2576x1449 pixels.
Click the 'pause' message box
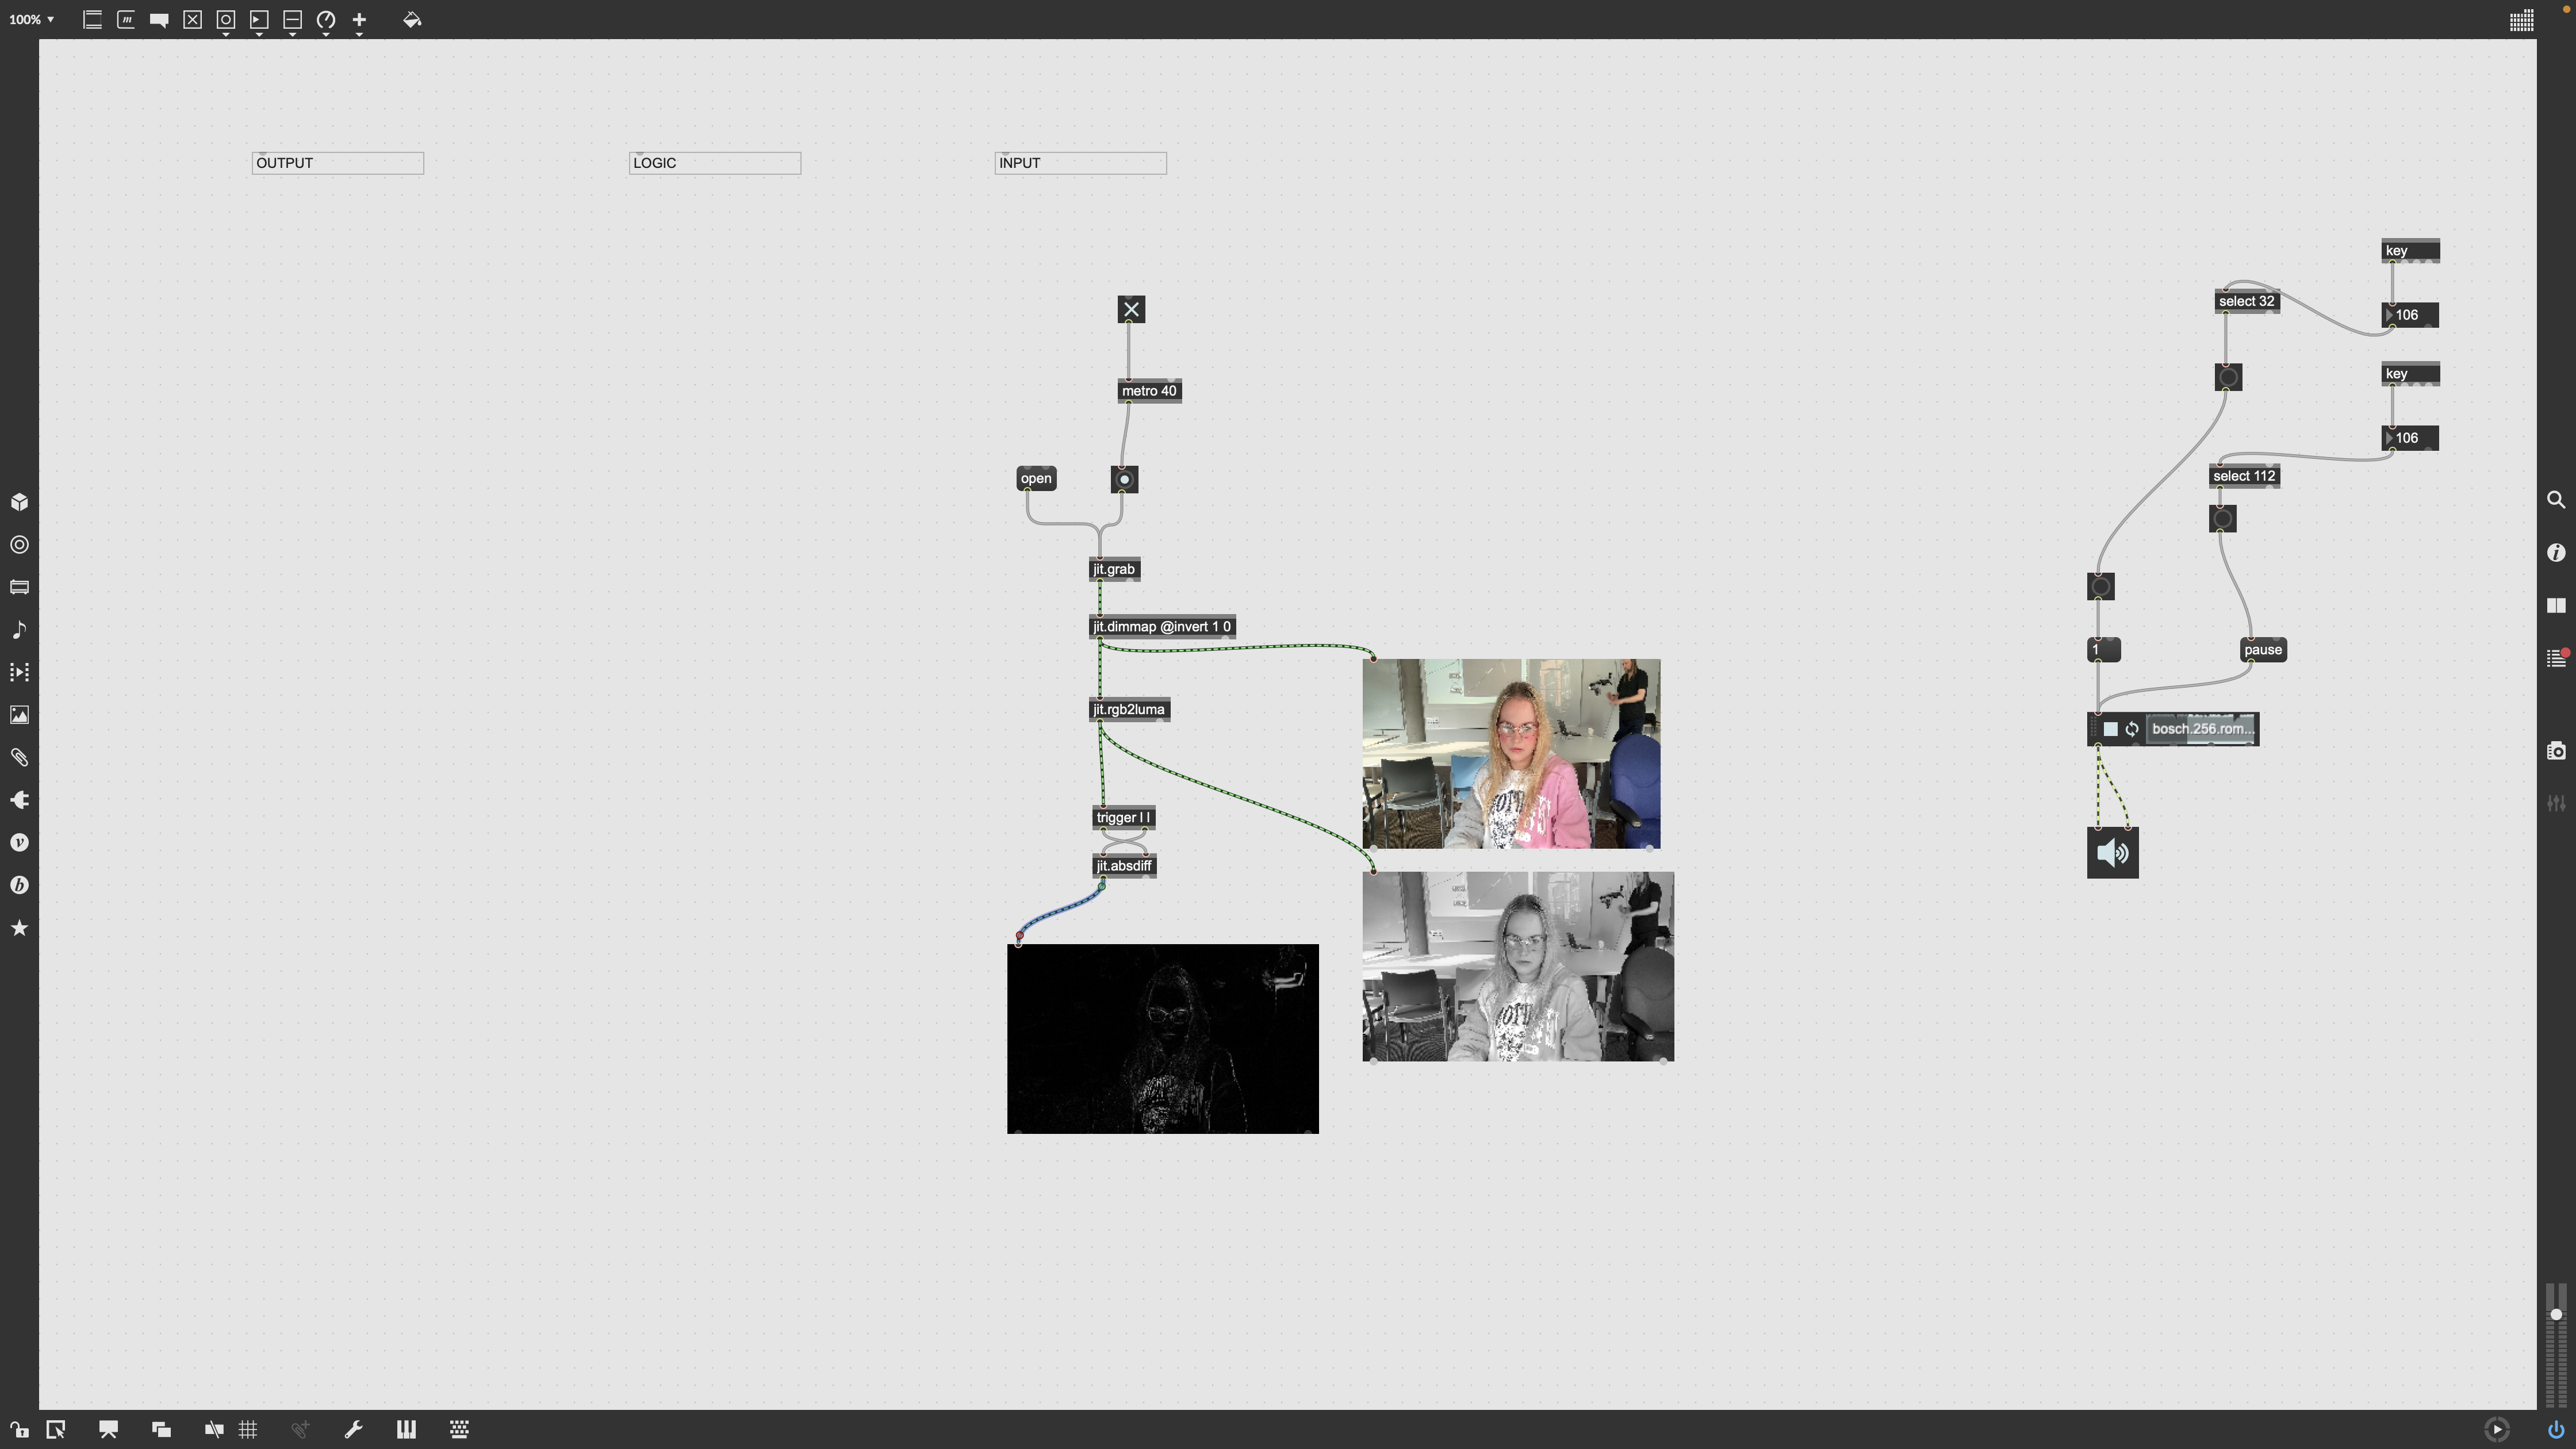coord(2262,650)
